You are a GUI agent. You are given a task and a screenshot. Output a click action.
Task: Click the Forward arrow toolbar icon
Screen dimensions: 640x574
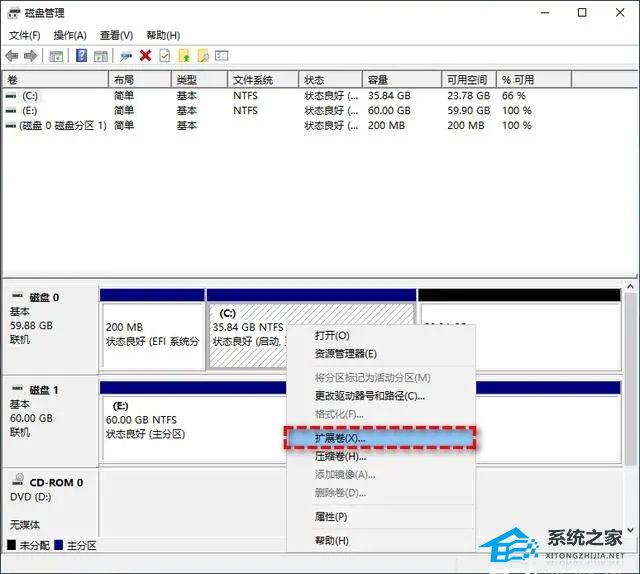click(31, 56)
